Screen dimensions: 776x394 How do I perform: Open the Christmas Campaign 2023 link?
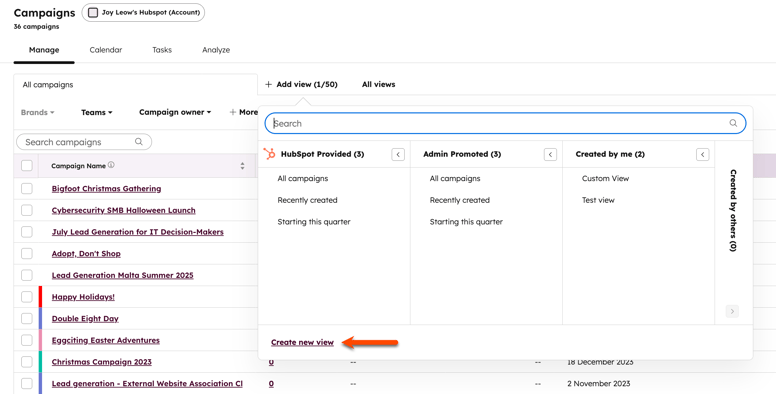pos(101,362)
